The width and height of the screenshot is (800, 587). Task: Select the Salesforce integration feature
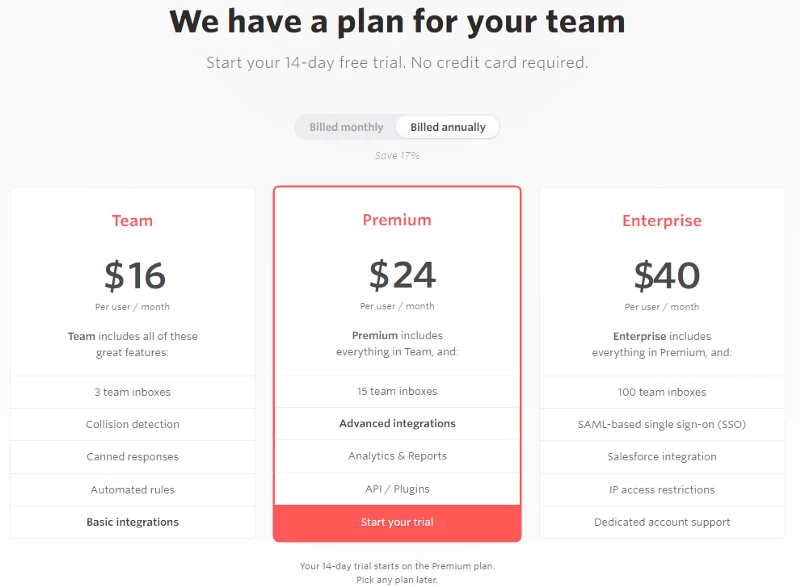tap(663, 457)
